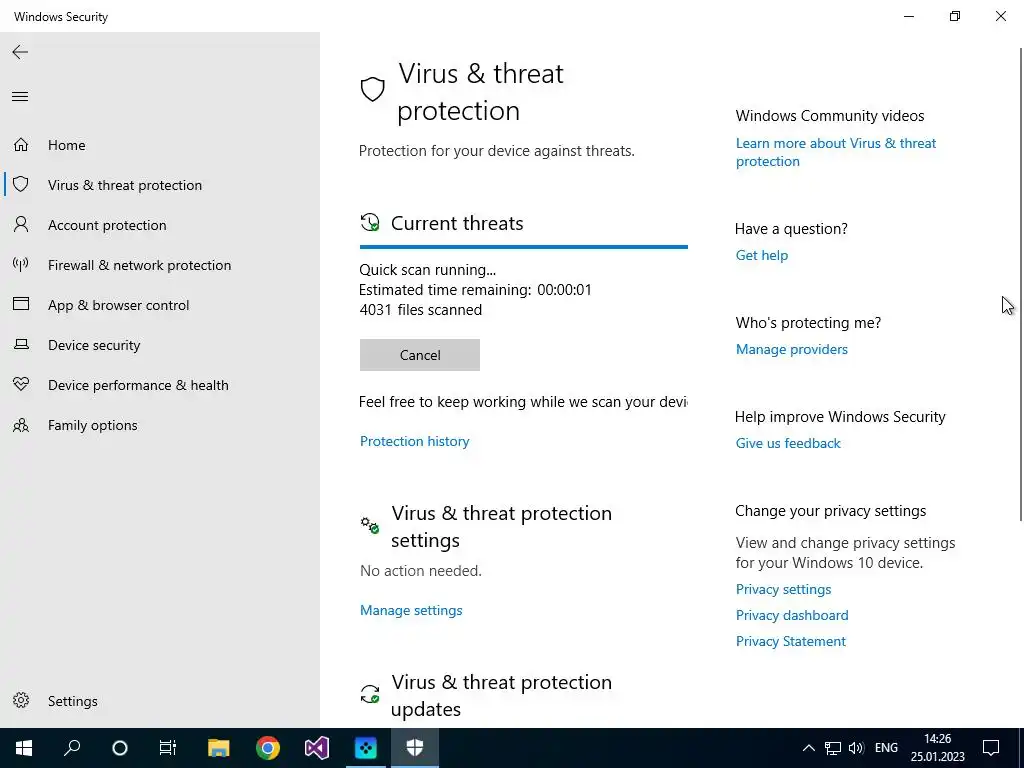Click the heart icon for Device performance & health
The height and width of the screenshot is (768, 1024).
21,384
